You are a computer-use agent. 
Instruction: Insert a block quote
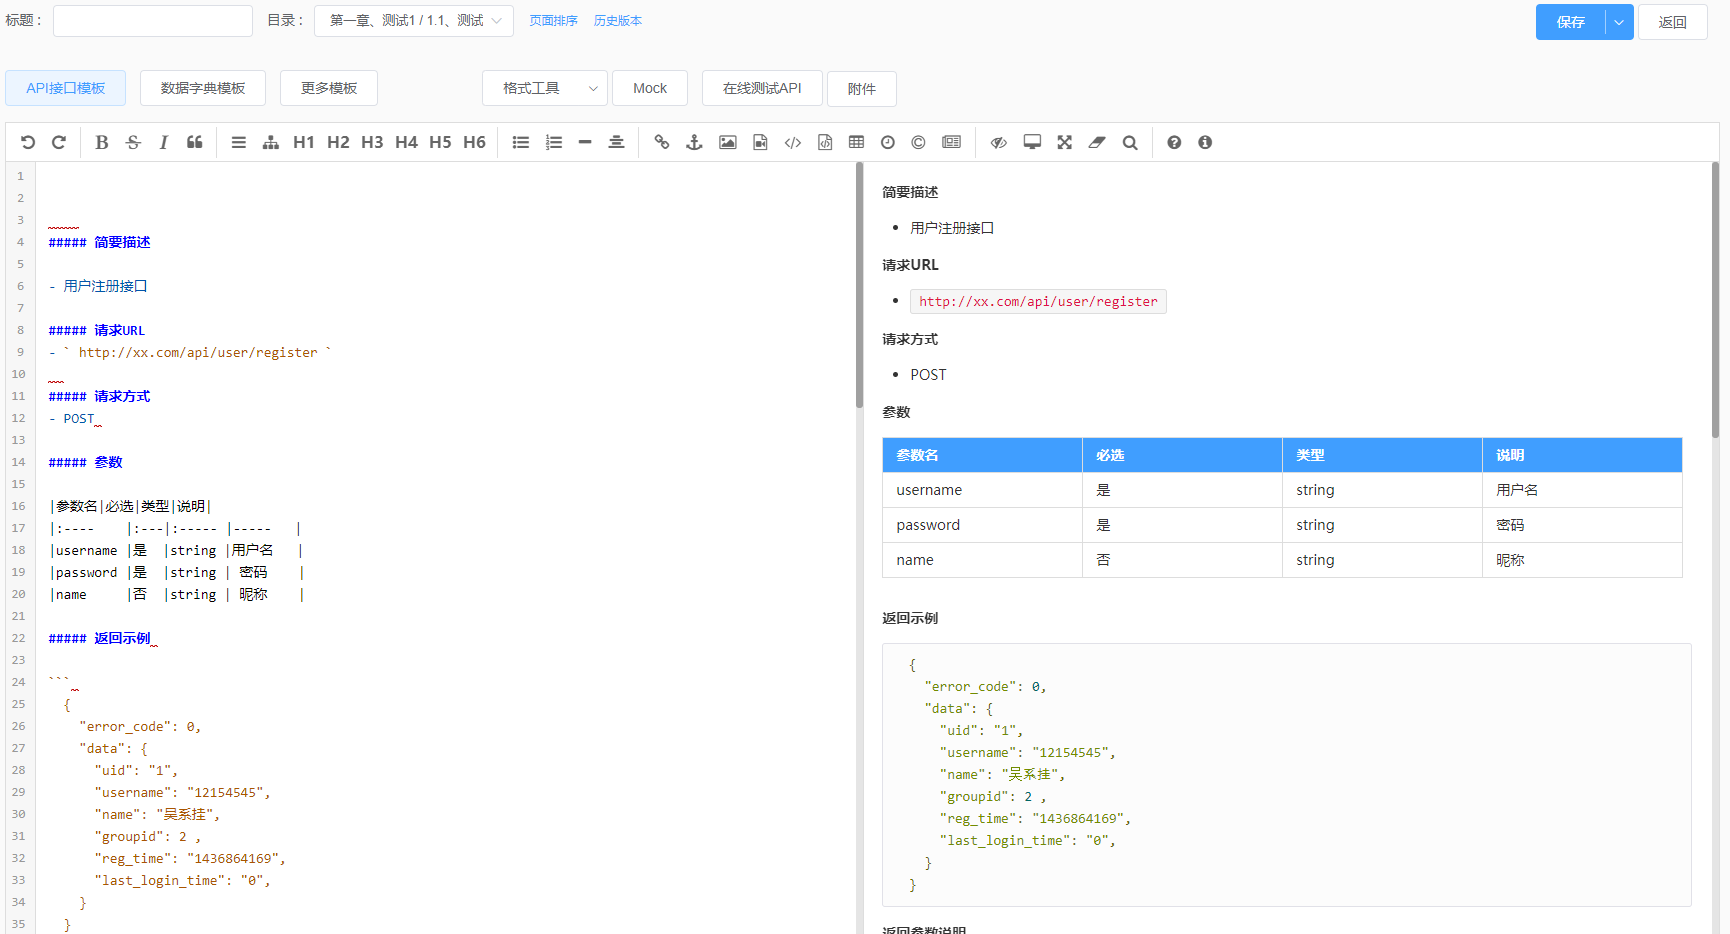195,142
